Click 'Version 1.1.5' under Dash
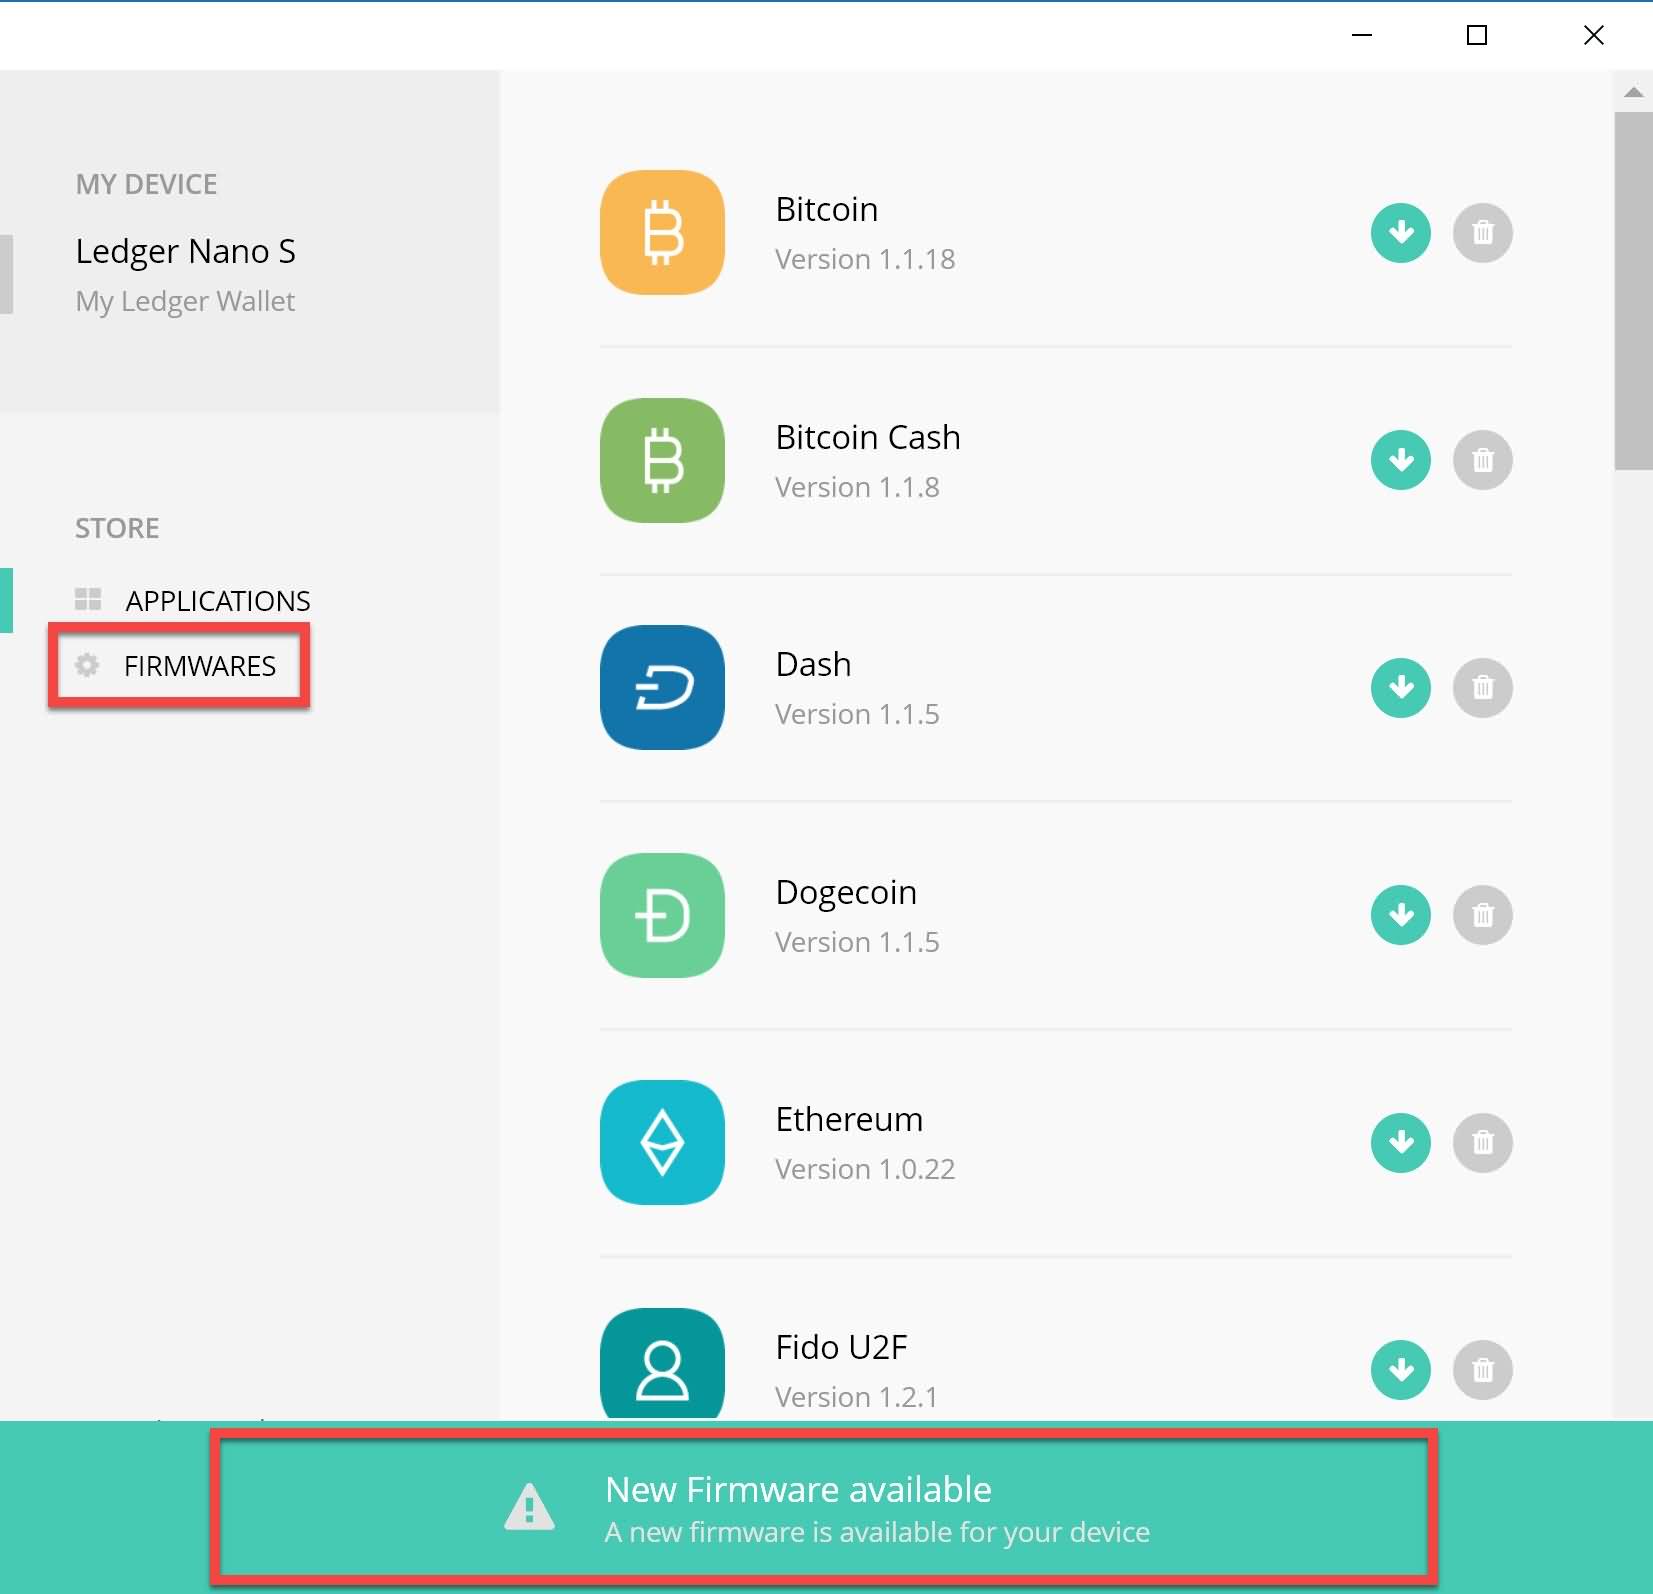 pos(857,714)
